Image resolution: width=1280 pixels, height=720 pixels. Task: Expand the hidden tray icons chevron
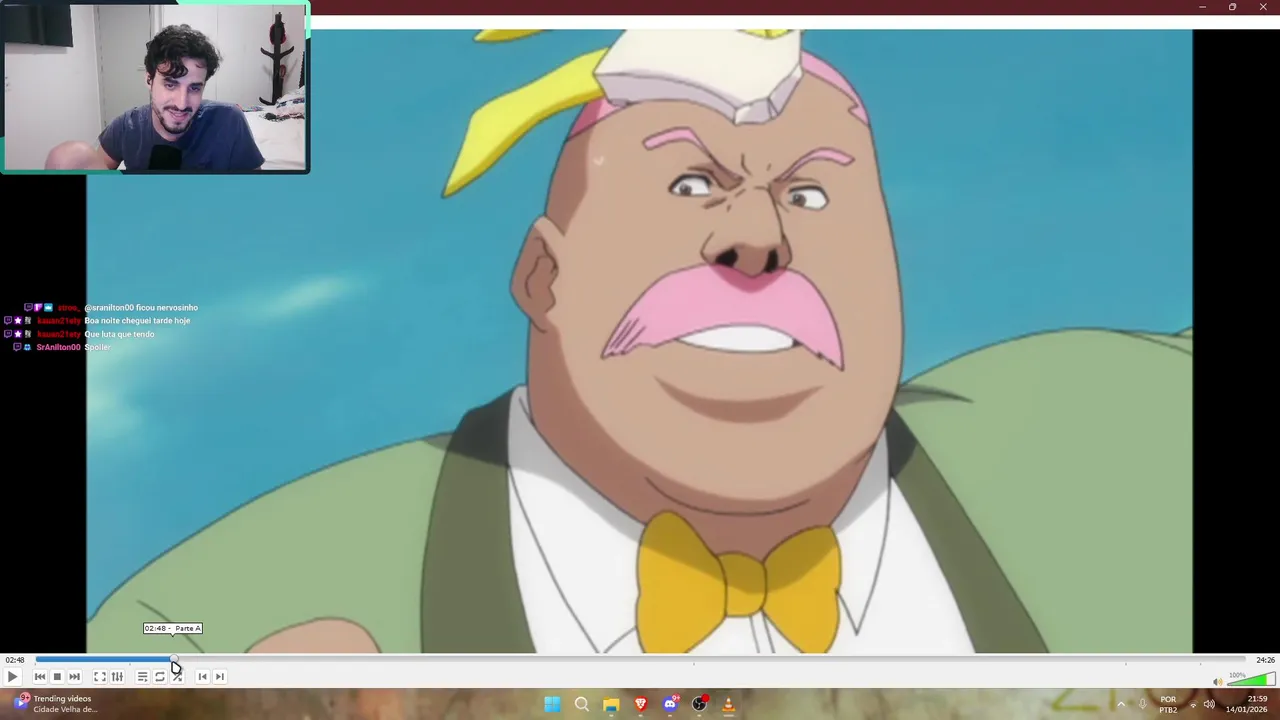click(1121, 704)
